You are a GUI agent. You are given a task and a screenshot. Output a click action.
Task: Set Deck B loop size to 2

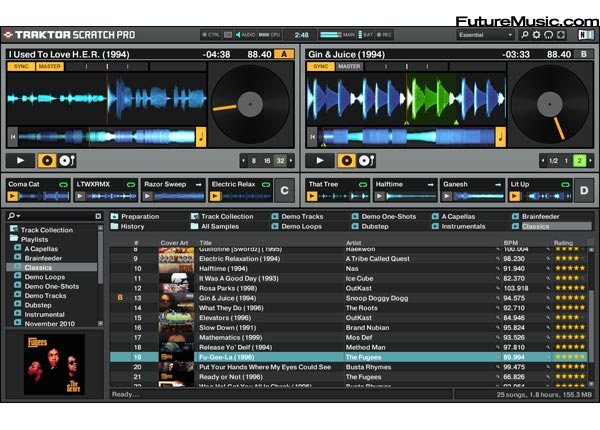coord(579,161)
